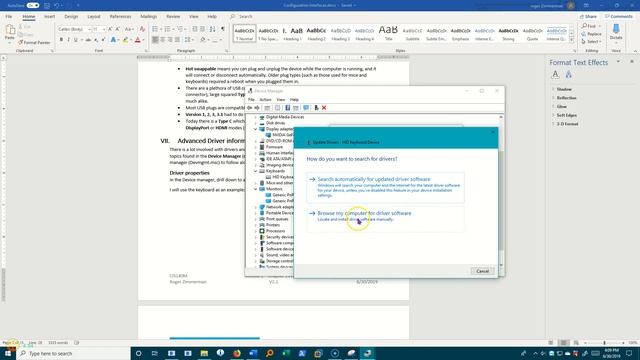
Task: Expand the Disk drives tree node
Action: point(256,123)
